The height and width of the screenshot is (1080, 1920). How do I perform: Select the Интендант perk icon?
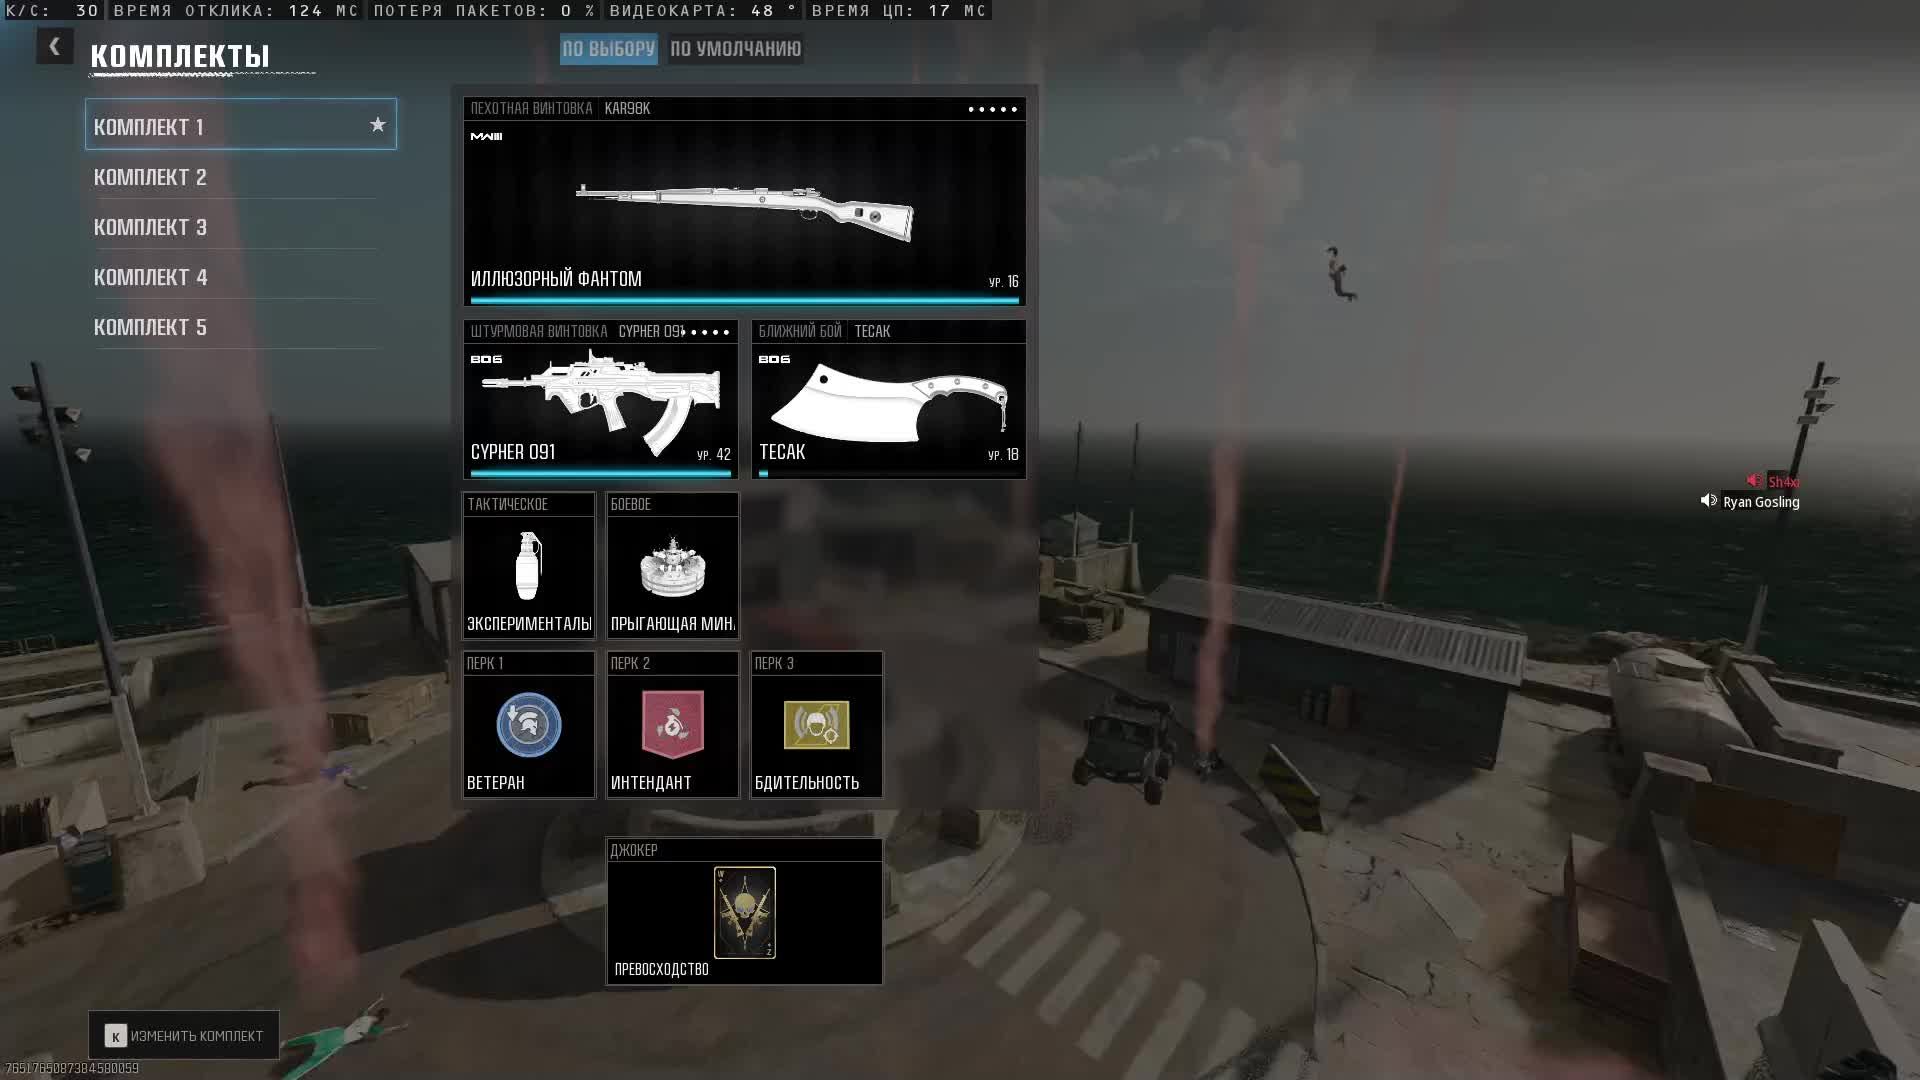[x=672, y=725]
